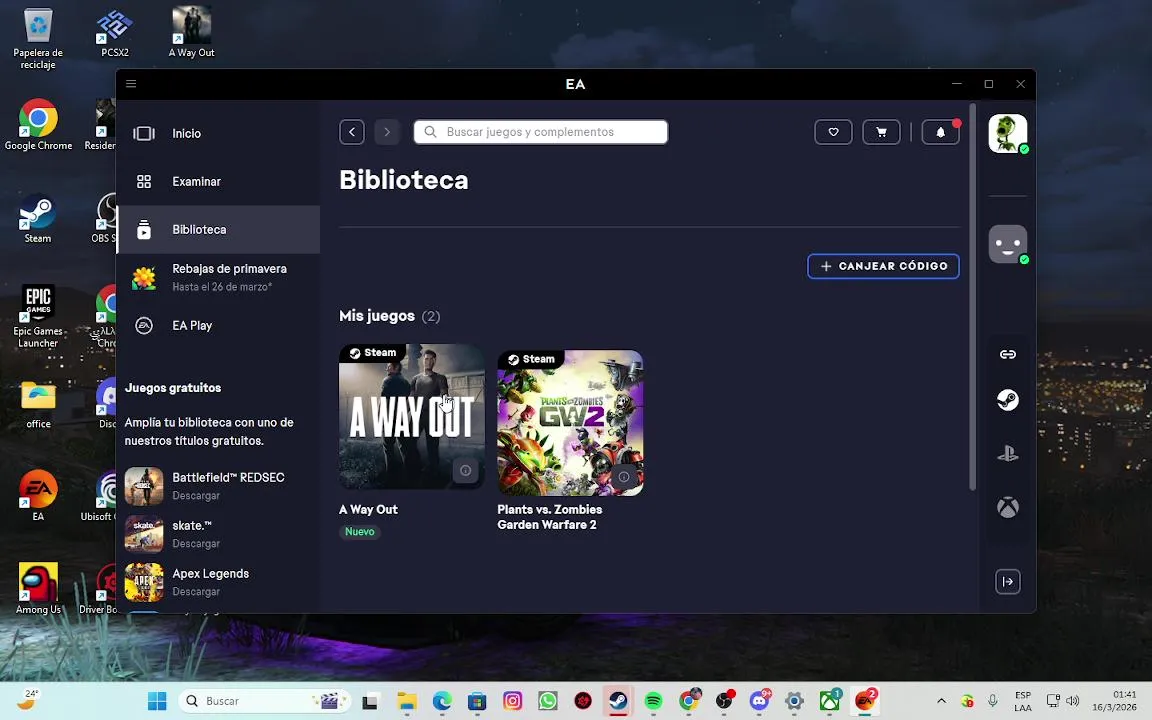Open the wishlist heart icon
The width and height of the screenshot is (1152, 720).
click(x=833, y=132)
